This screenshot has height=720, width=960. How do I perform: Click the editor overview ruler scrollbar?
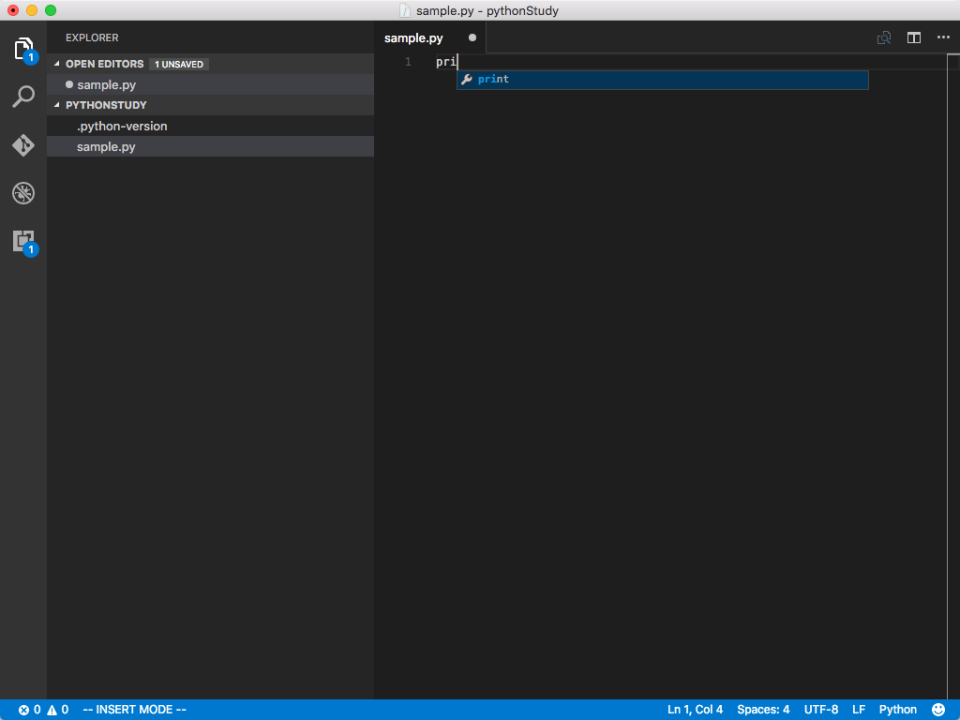click(x=953, y=376)
